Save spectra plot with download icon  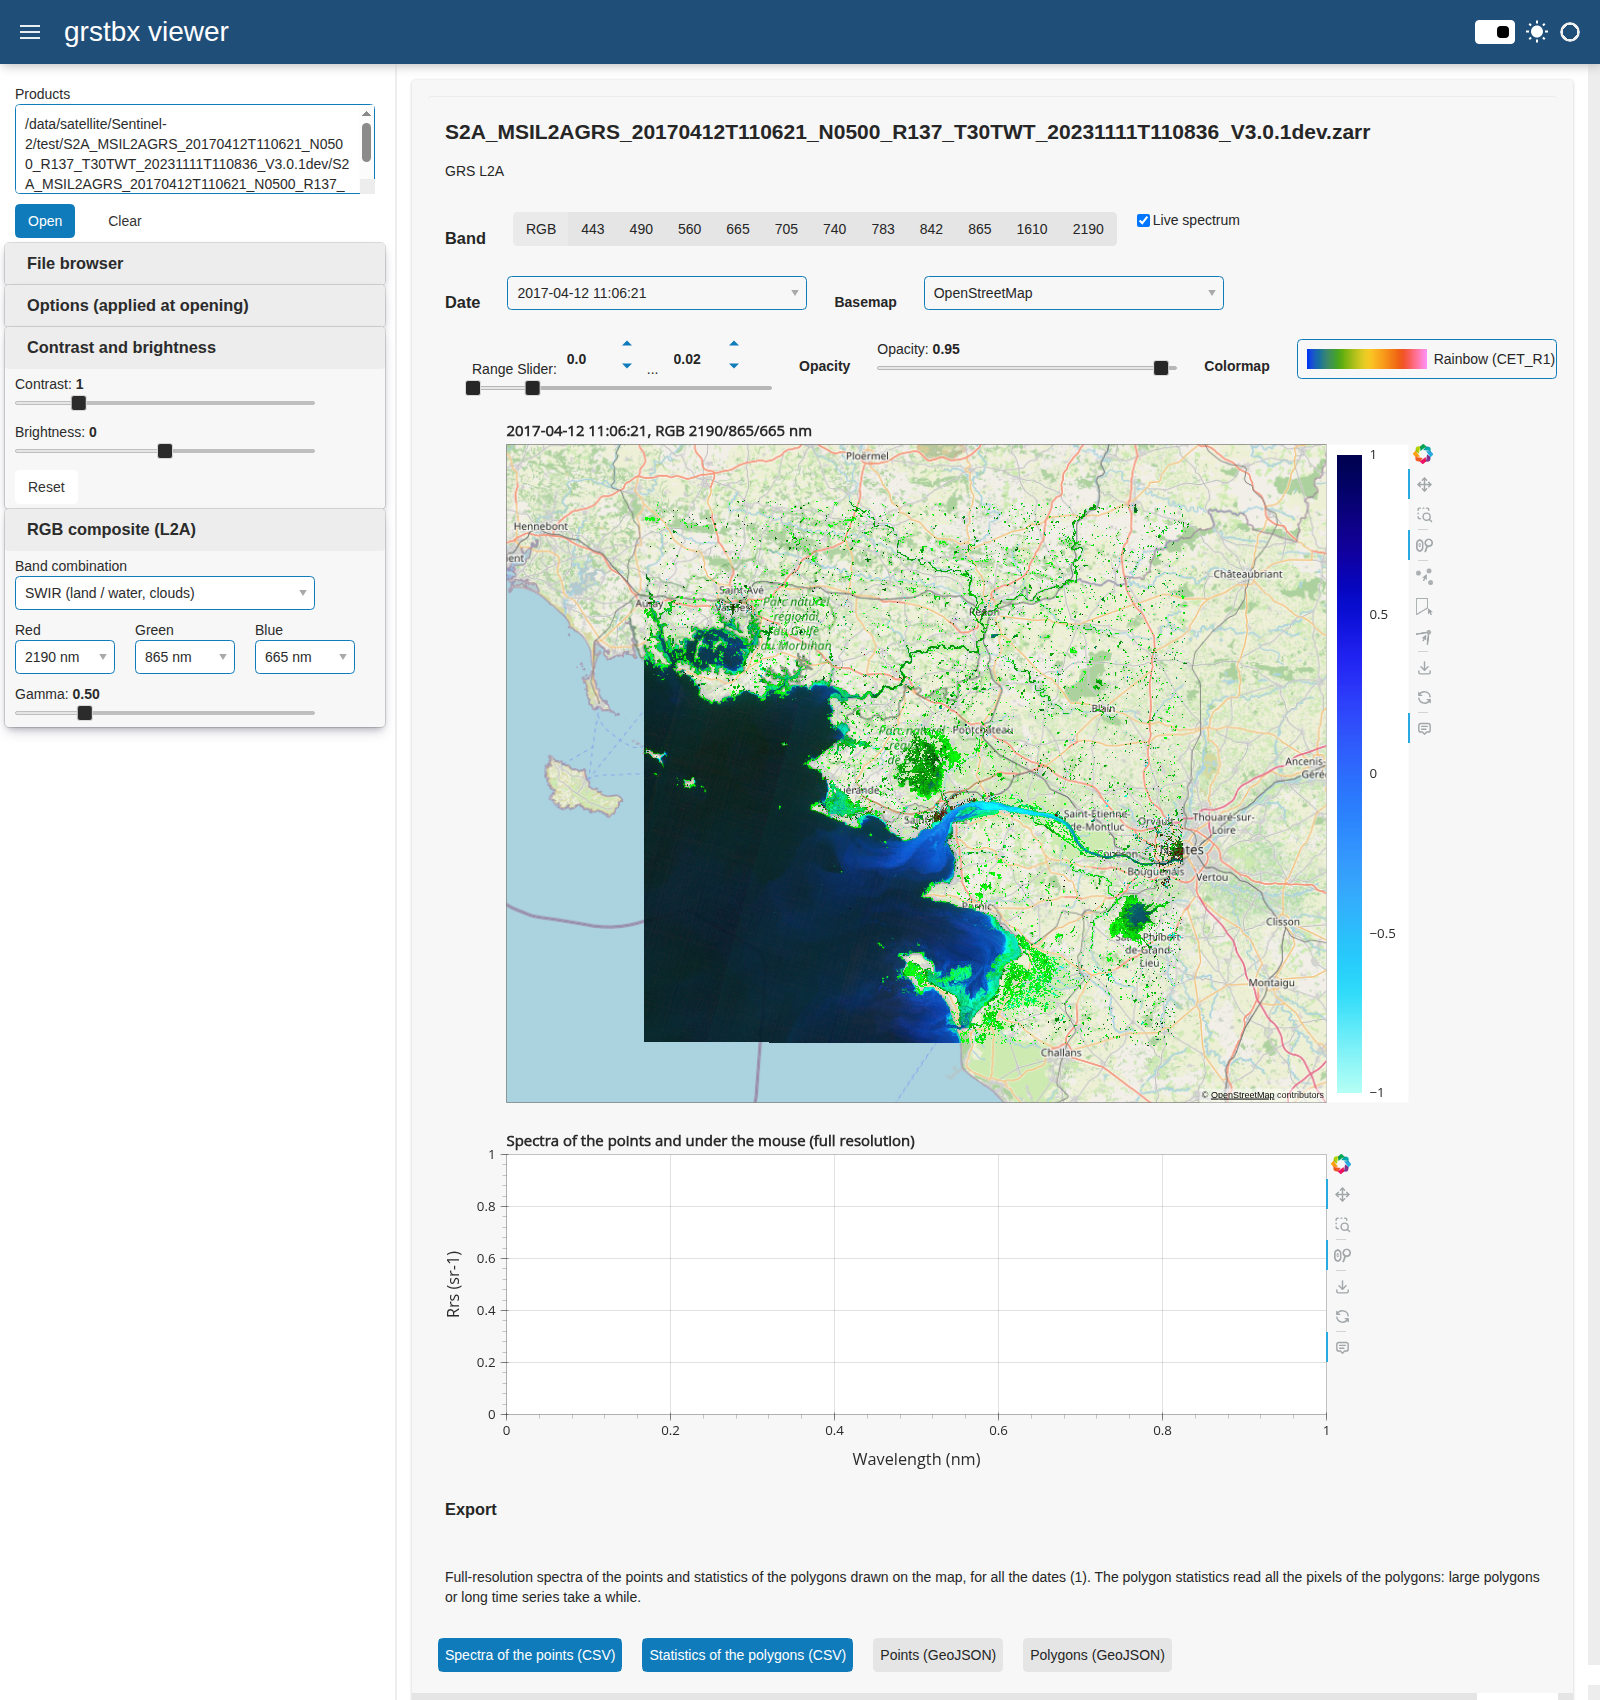click(x=1342, y=1286)
